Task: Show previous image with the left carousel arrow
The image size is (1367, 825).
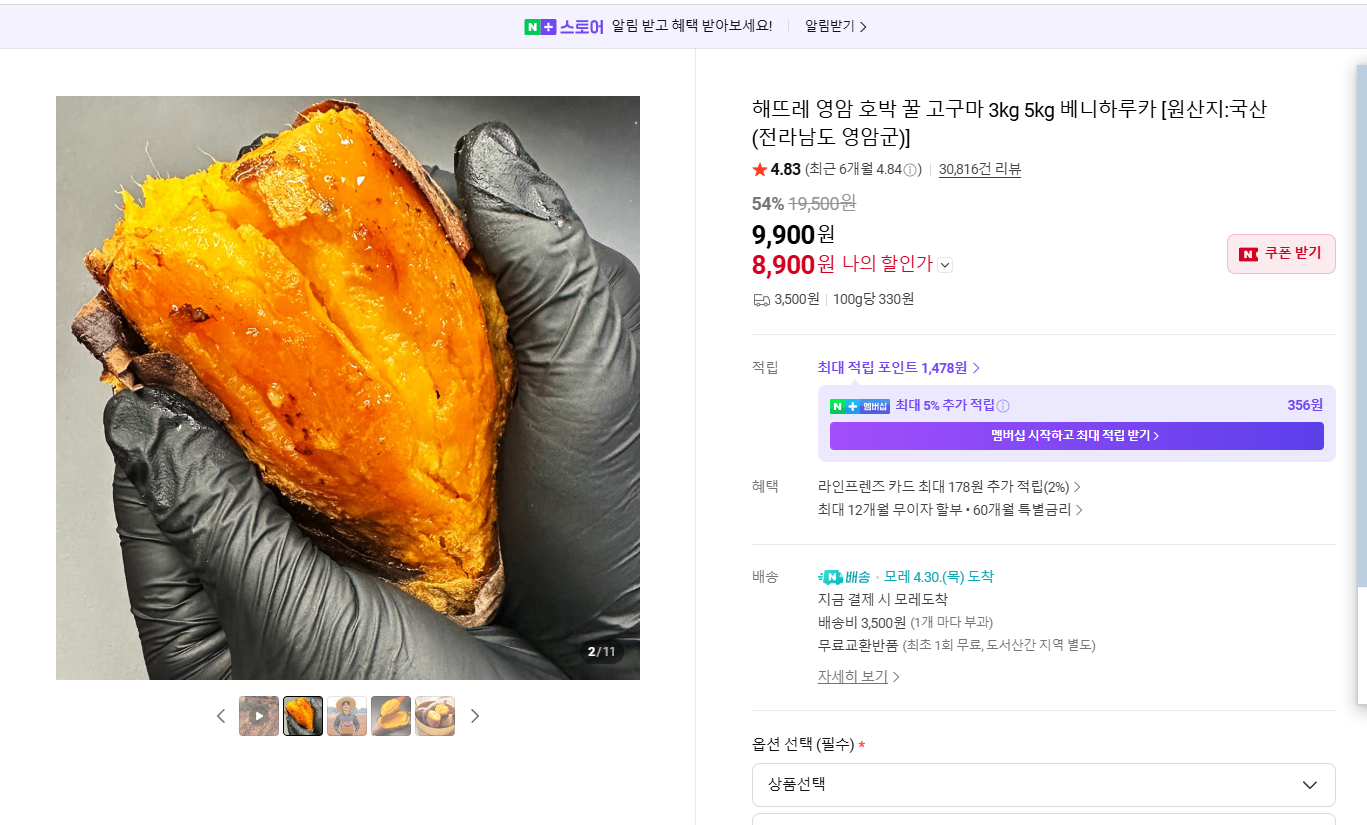Action: point(221,716)
